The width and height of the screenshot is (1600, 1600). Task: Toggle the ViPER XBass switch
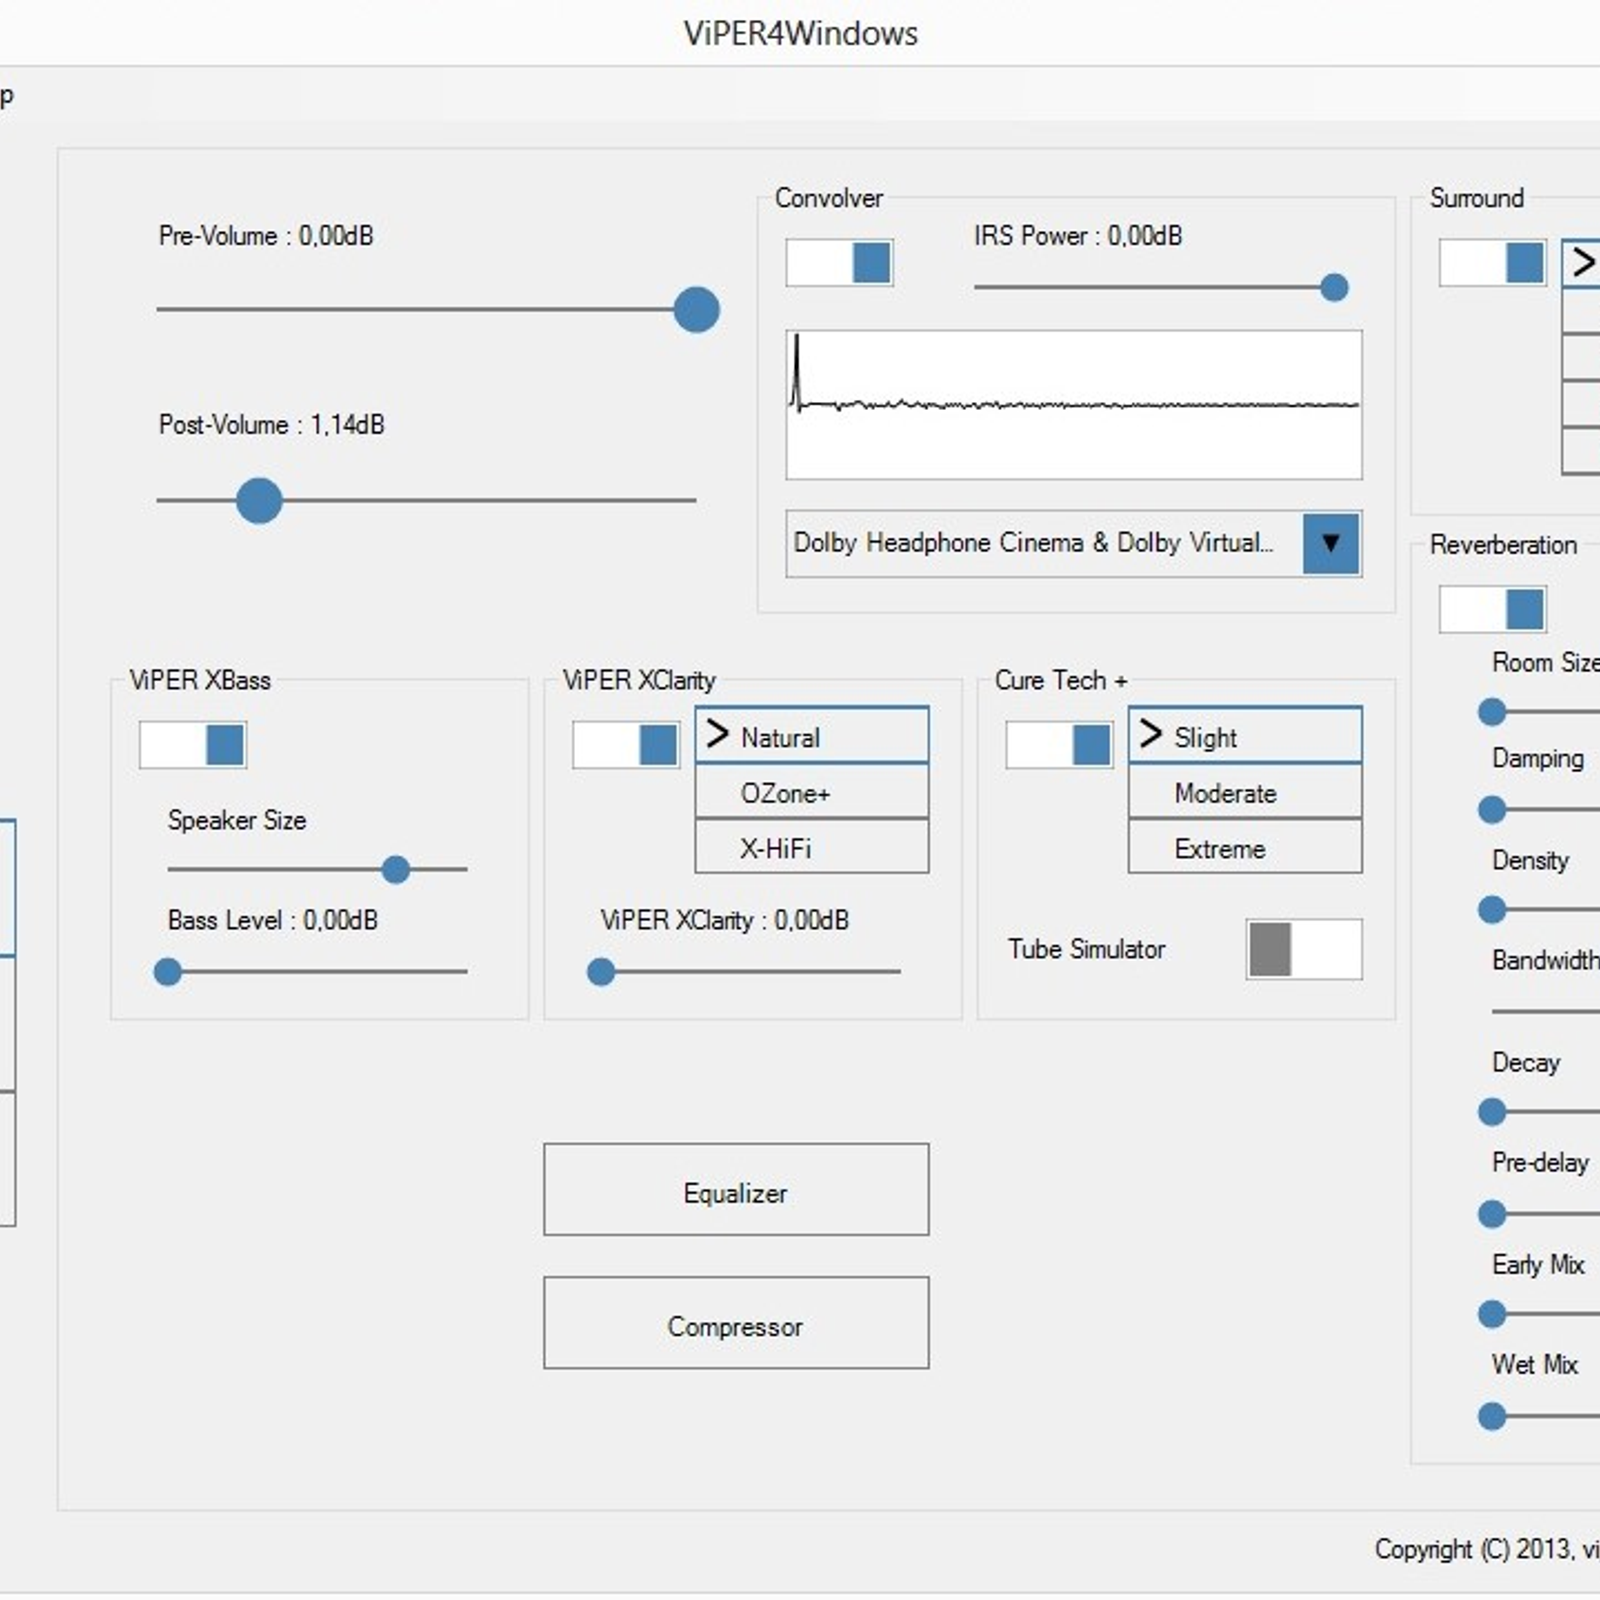pyautogui.click(x=192, y=745)
